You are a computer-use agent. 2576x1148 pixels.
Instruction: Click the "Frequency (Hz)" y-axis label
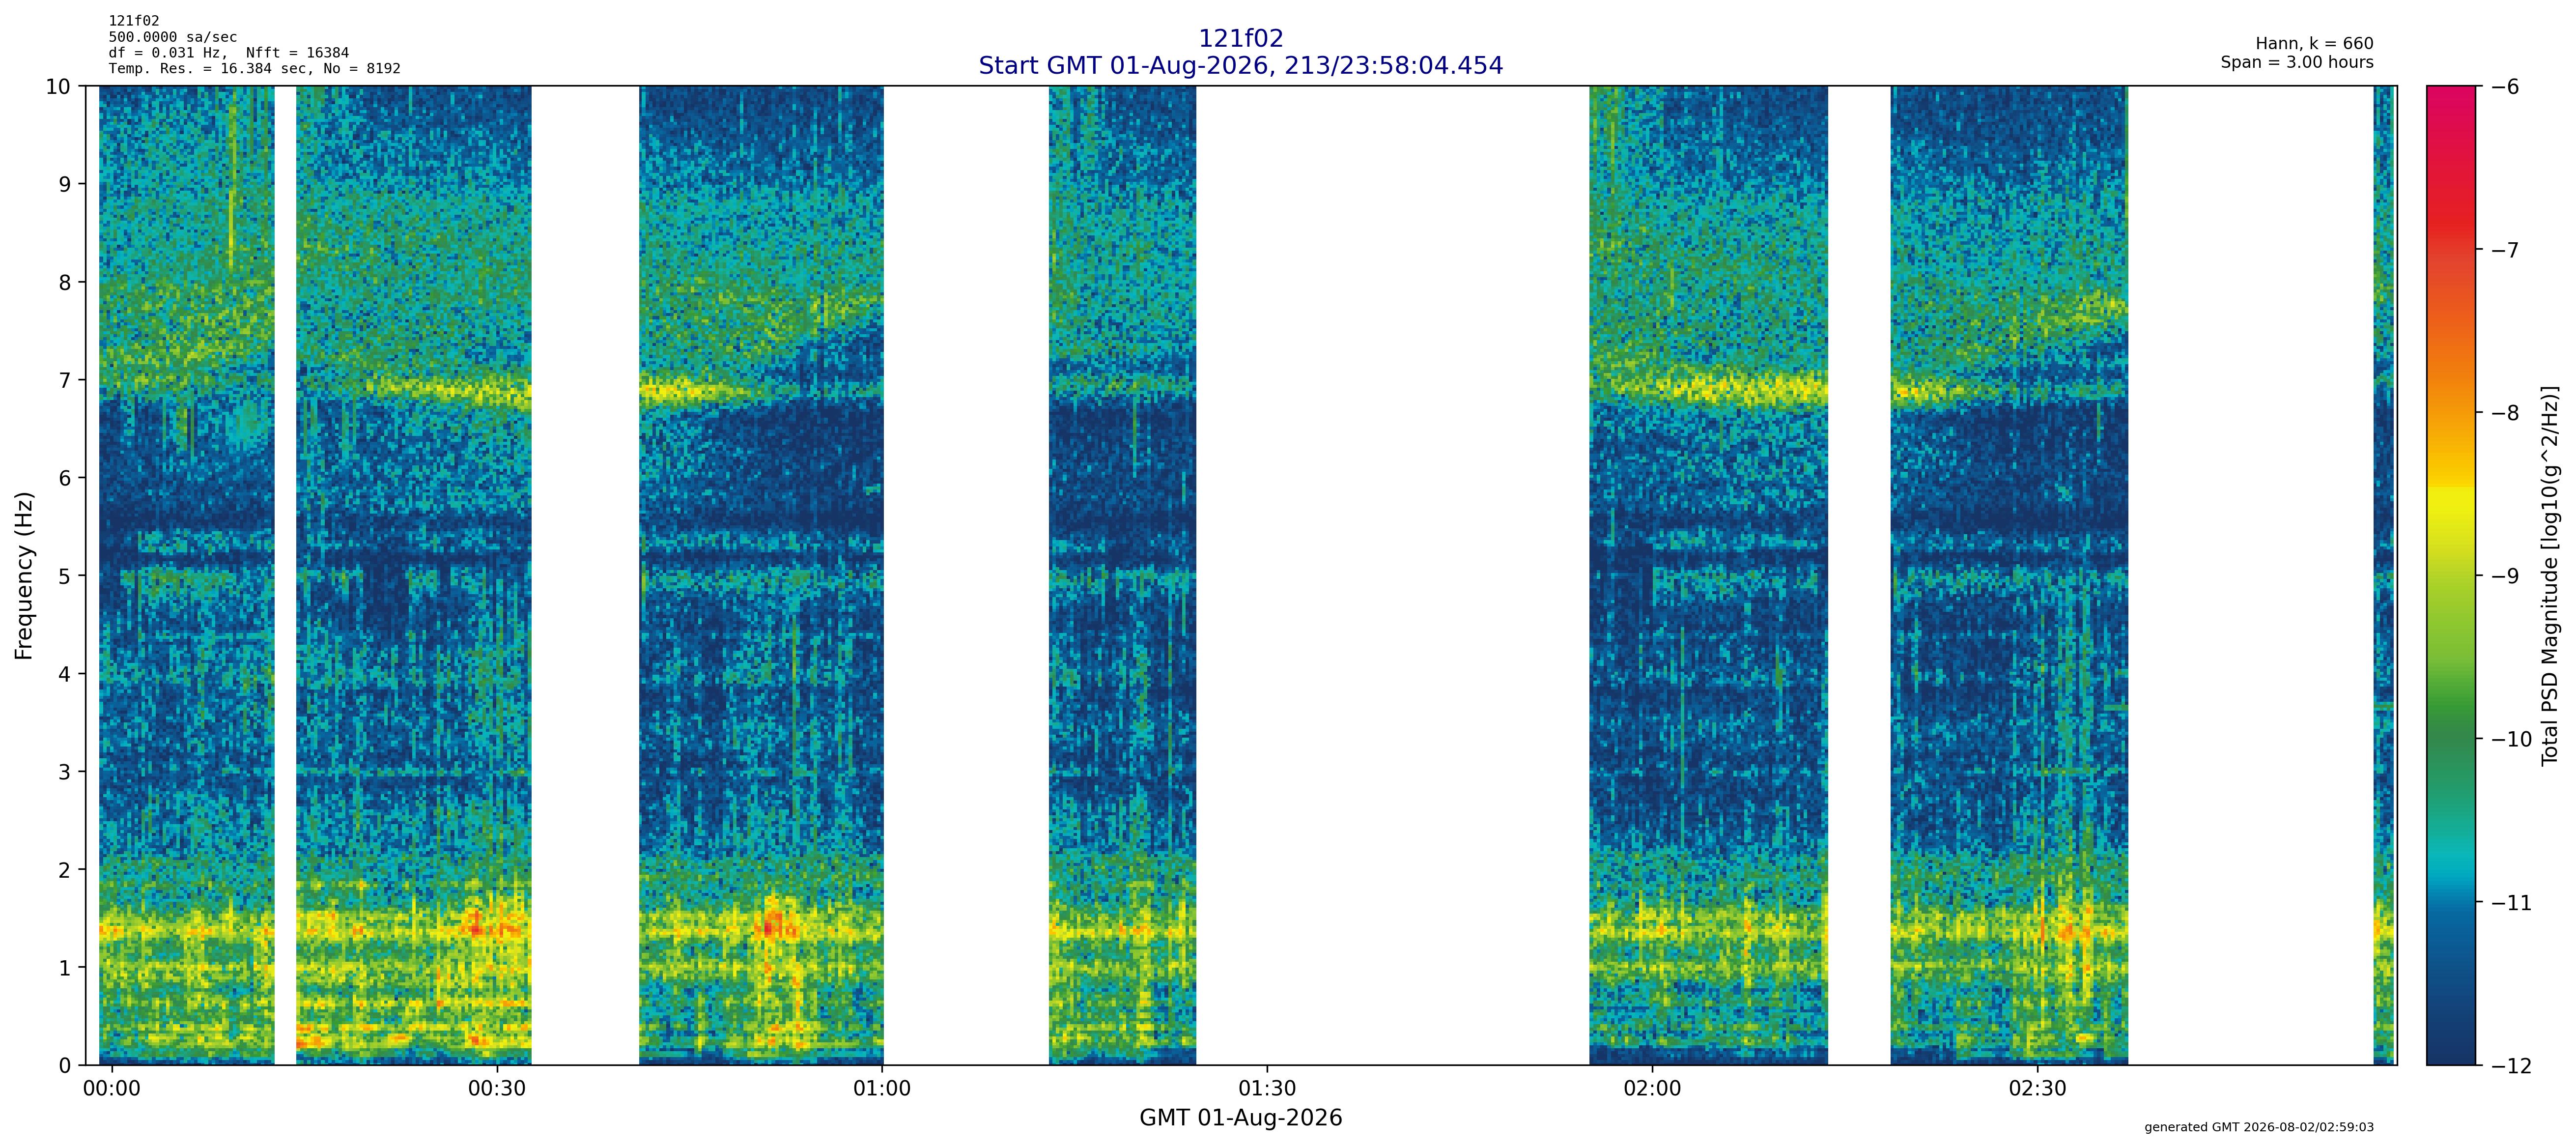pyautogui.click(x=24, y=575)
